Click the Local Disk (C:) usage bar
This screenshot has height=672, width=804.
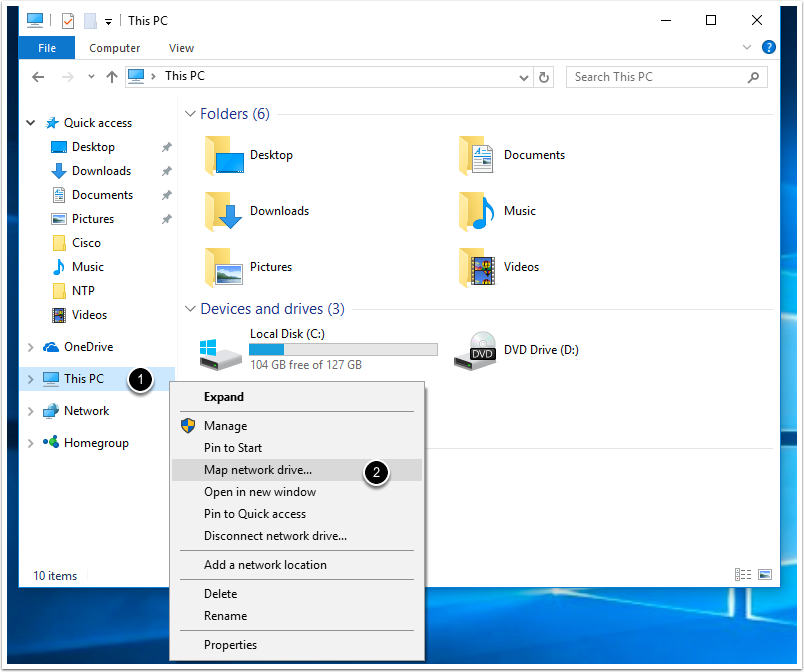342,349
